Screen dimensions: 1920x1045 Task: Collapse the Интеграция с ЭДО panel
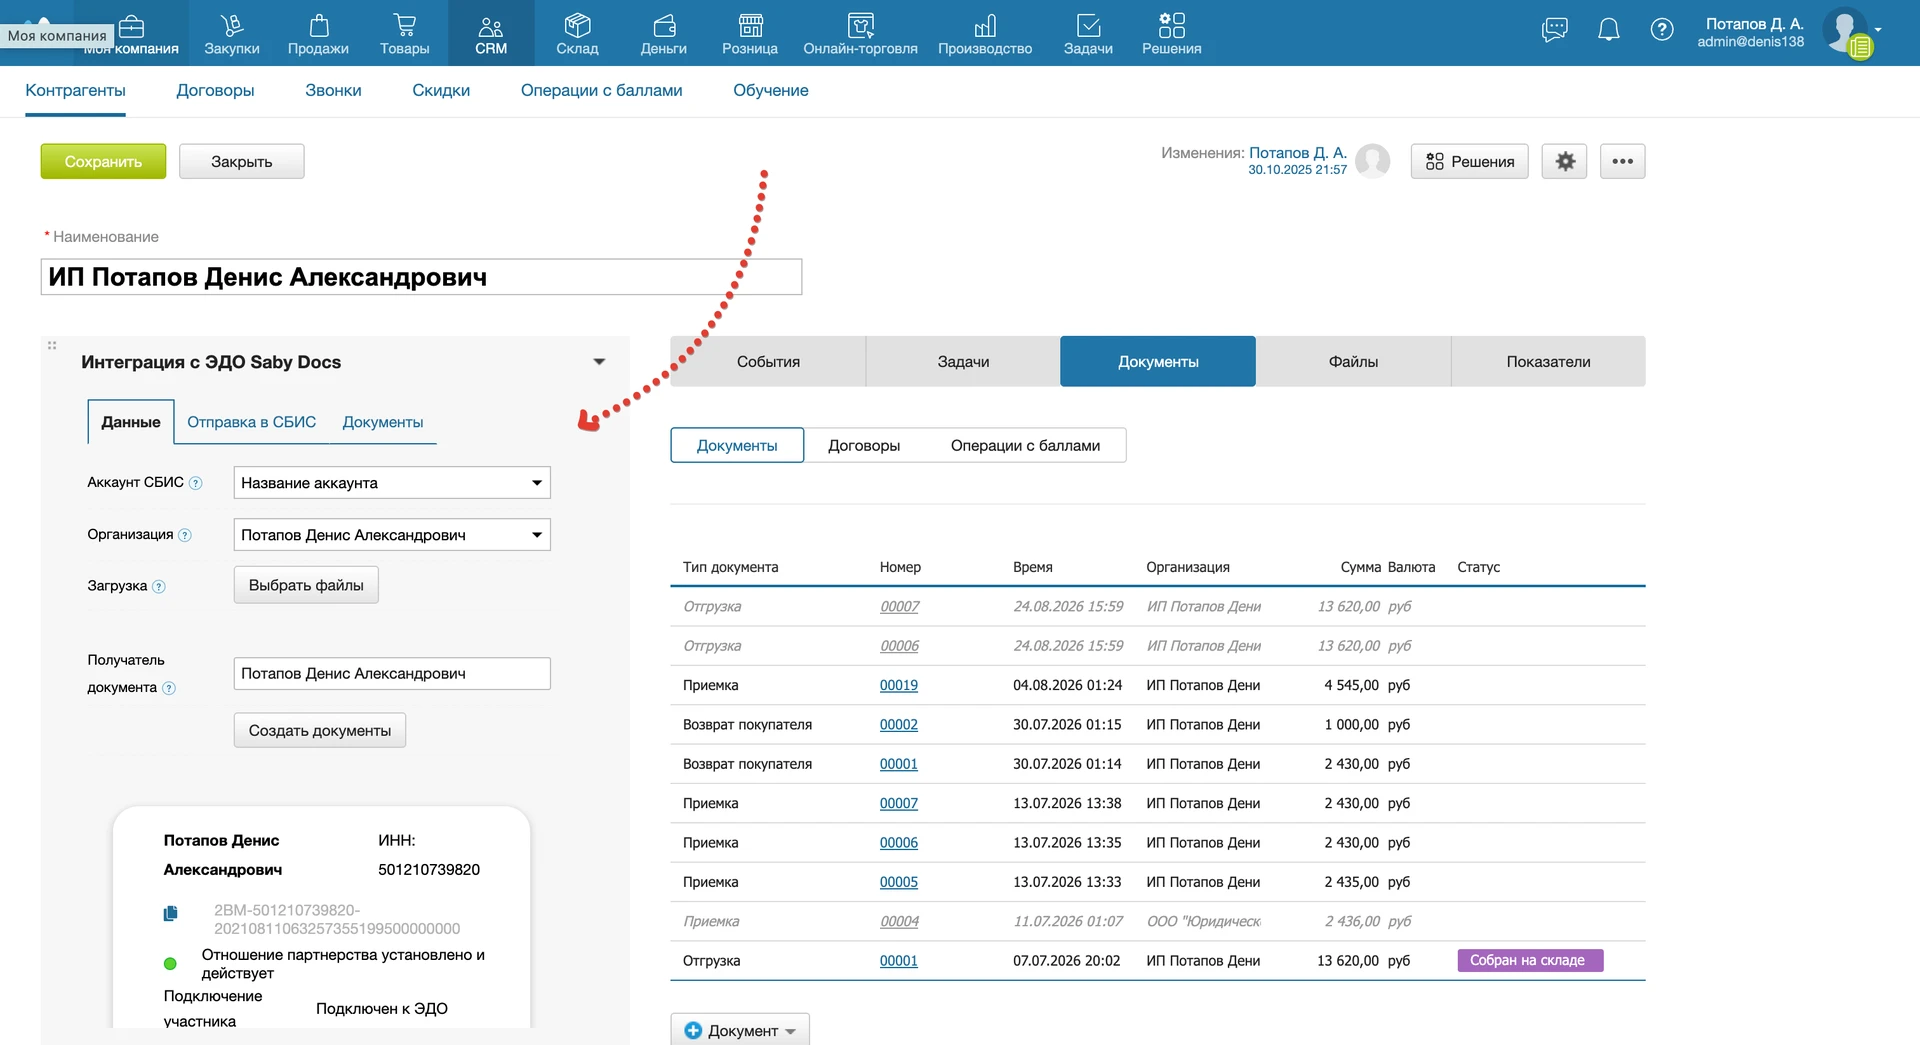(x=599, y=362)
